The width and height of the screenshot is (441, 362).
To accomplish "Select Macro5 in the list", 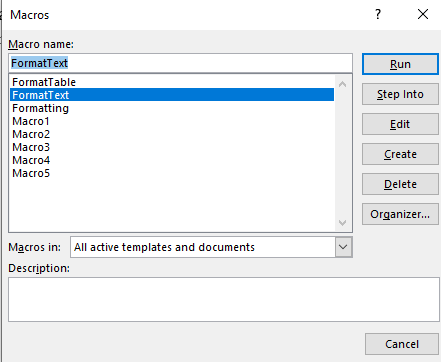I will pyautogui.click(x=172, y=173).
